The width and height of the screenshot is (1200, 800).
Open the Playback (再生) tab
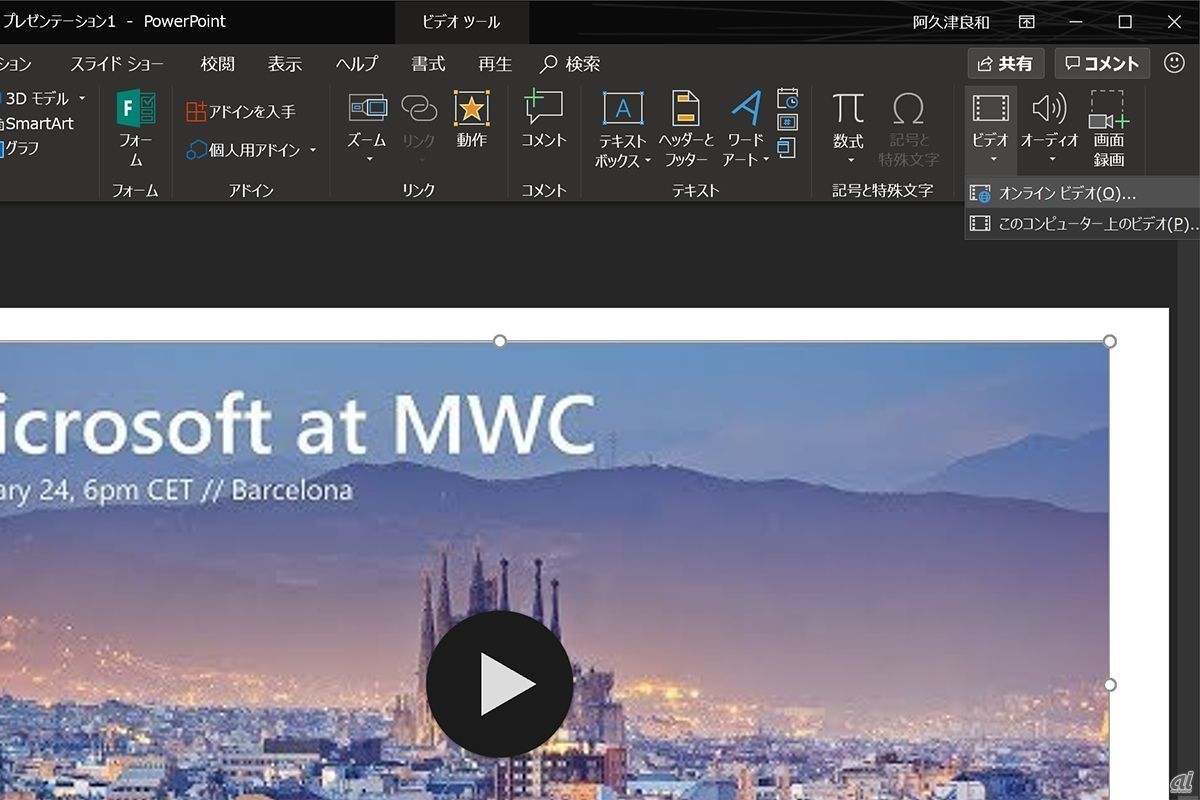[x=495, y=64]
